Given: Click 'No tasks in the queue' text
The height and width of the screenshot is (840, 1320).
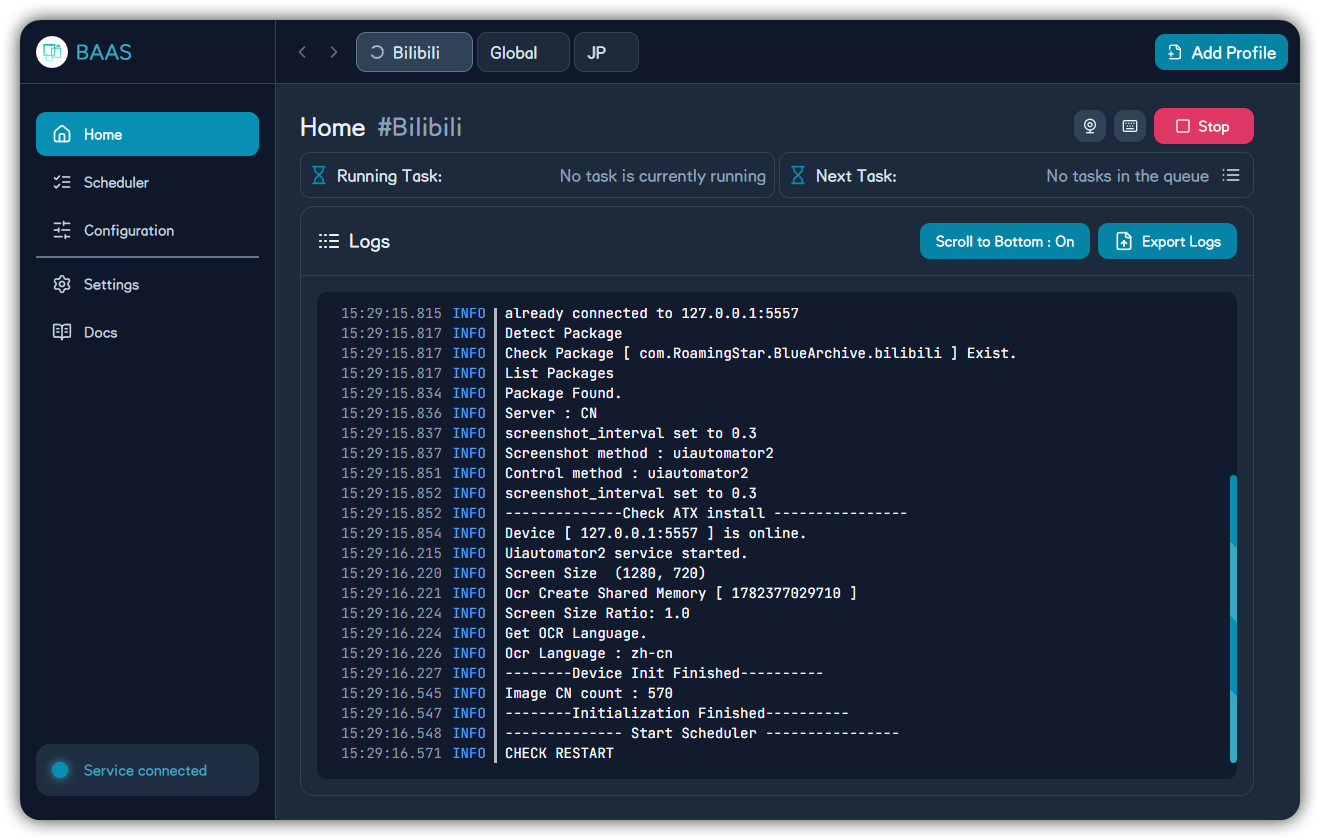Looking at the screenshot, I should click(1128, 176).
